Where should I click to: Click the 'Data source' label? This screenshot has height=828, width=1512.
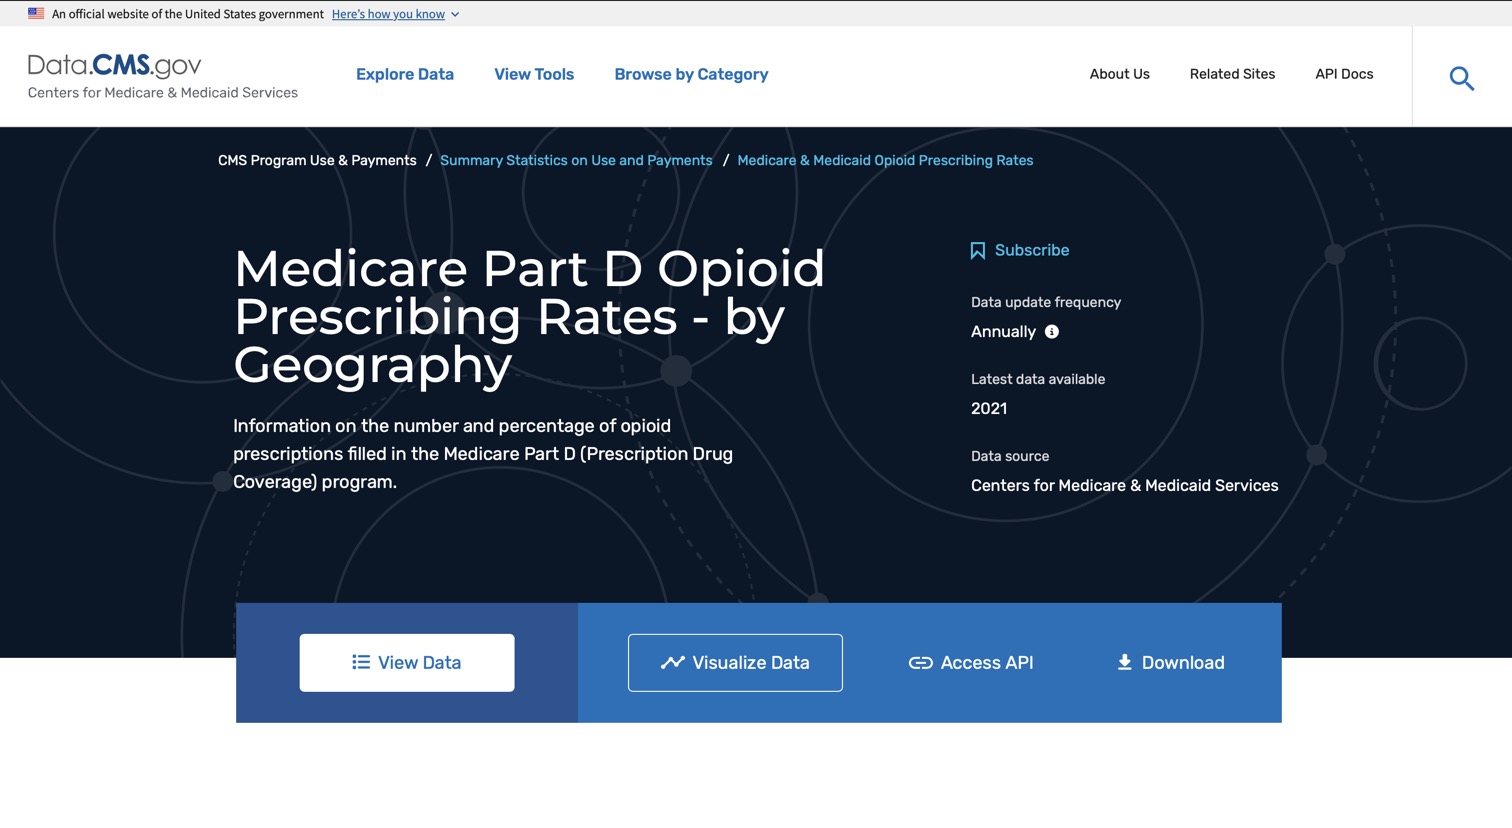pyautogui.click(x=1010, y=456)
